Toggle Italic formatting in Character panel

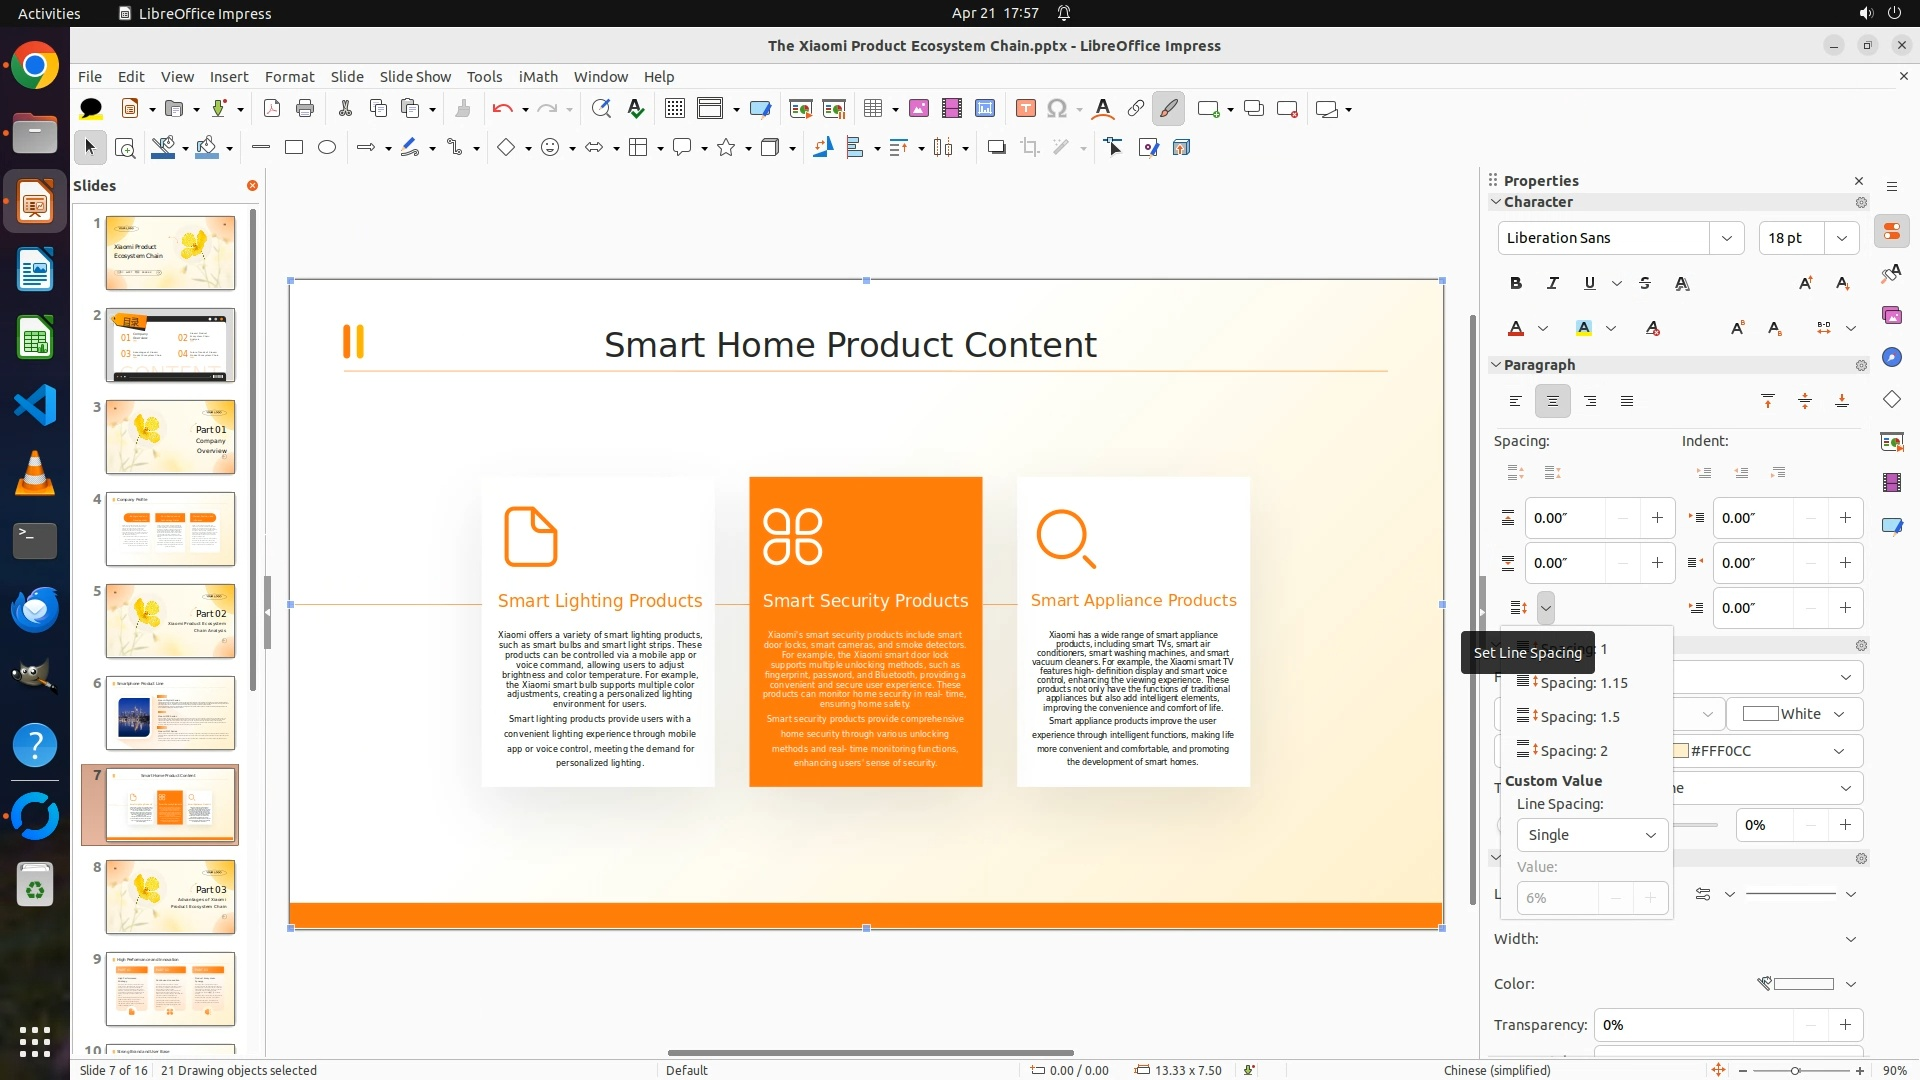1553,283
